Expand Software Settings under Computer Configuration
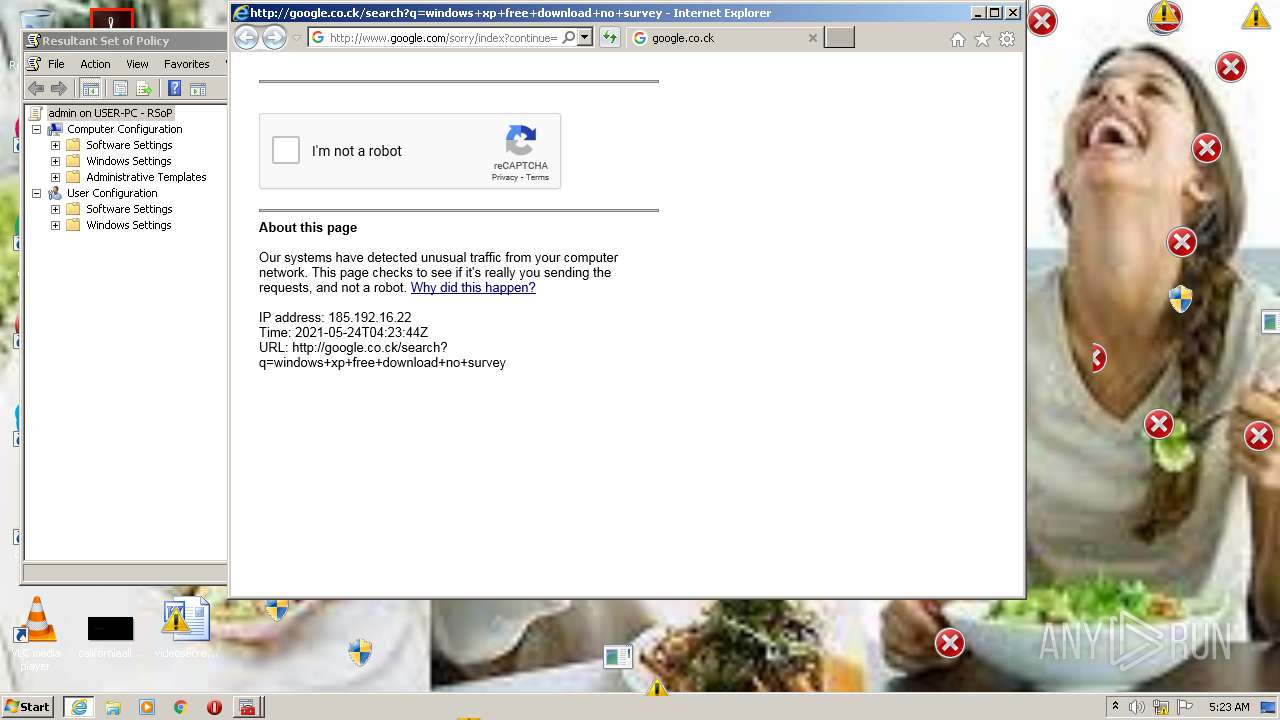This screenshot has height=720, width=1280. [55, 145]
